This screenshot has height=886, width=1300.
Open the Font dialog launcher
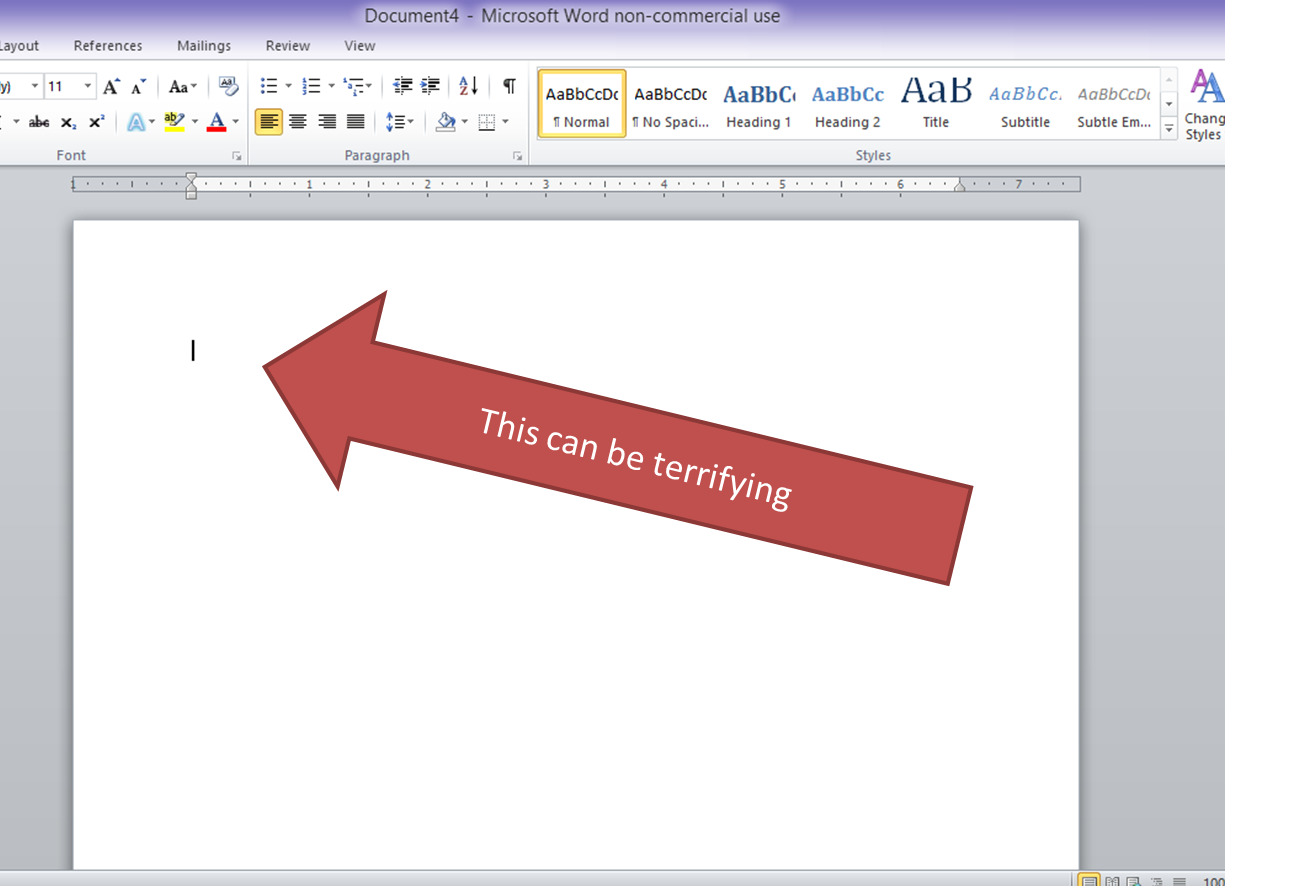point(237,156)
